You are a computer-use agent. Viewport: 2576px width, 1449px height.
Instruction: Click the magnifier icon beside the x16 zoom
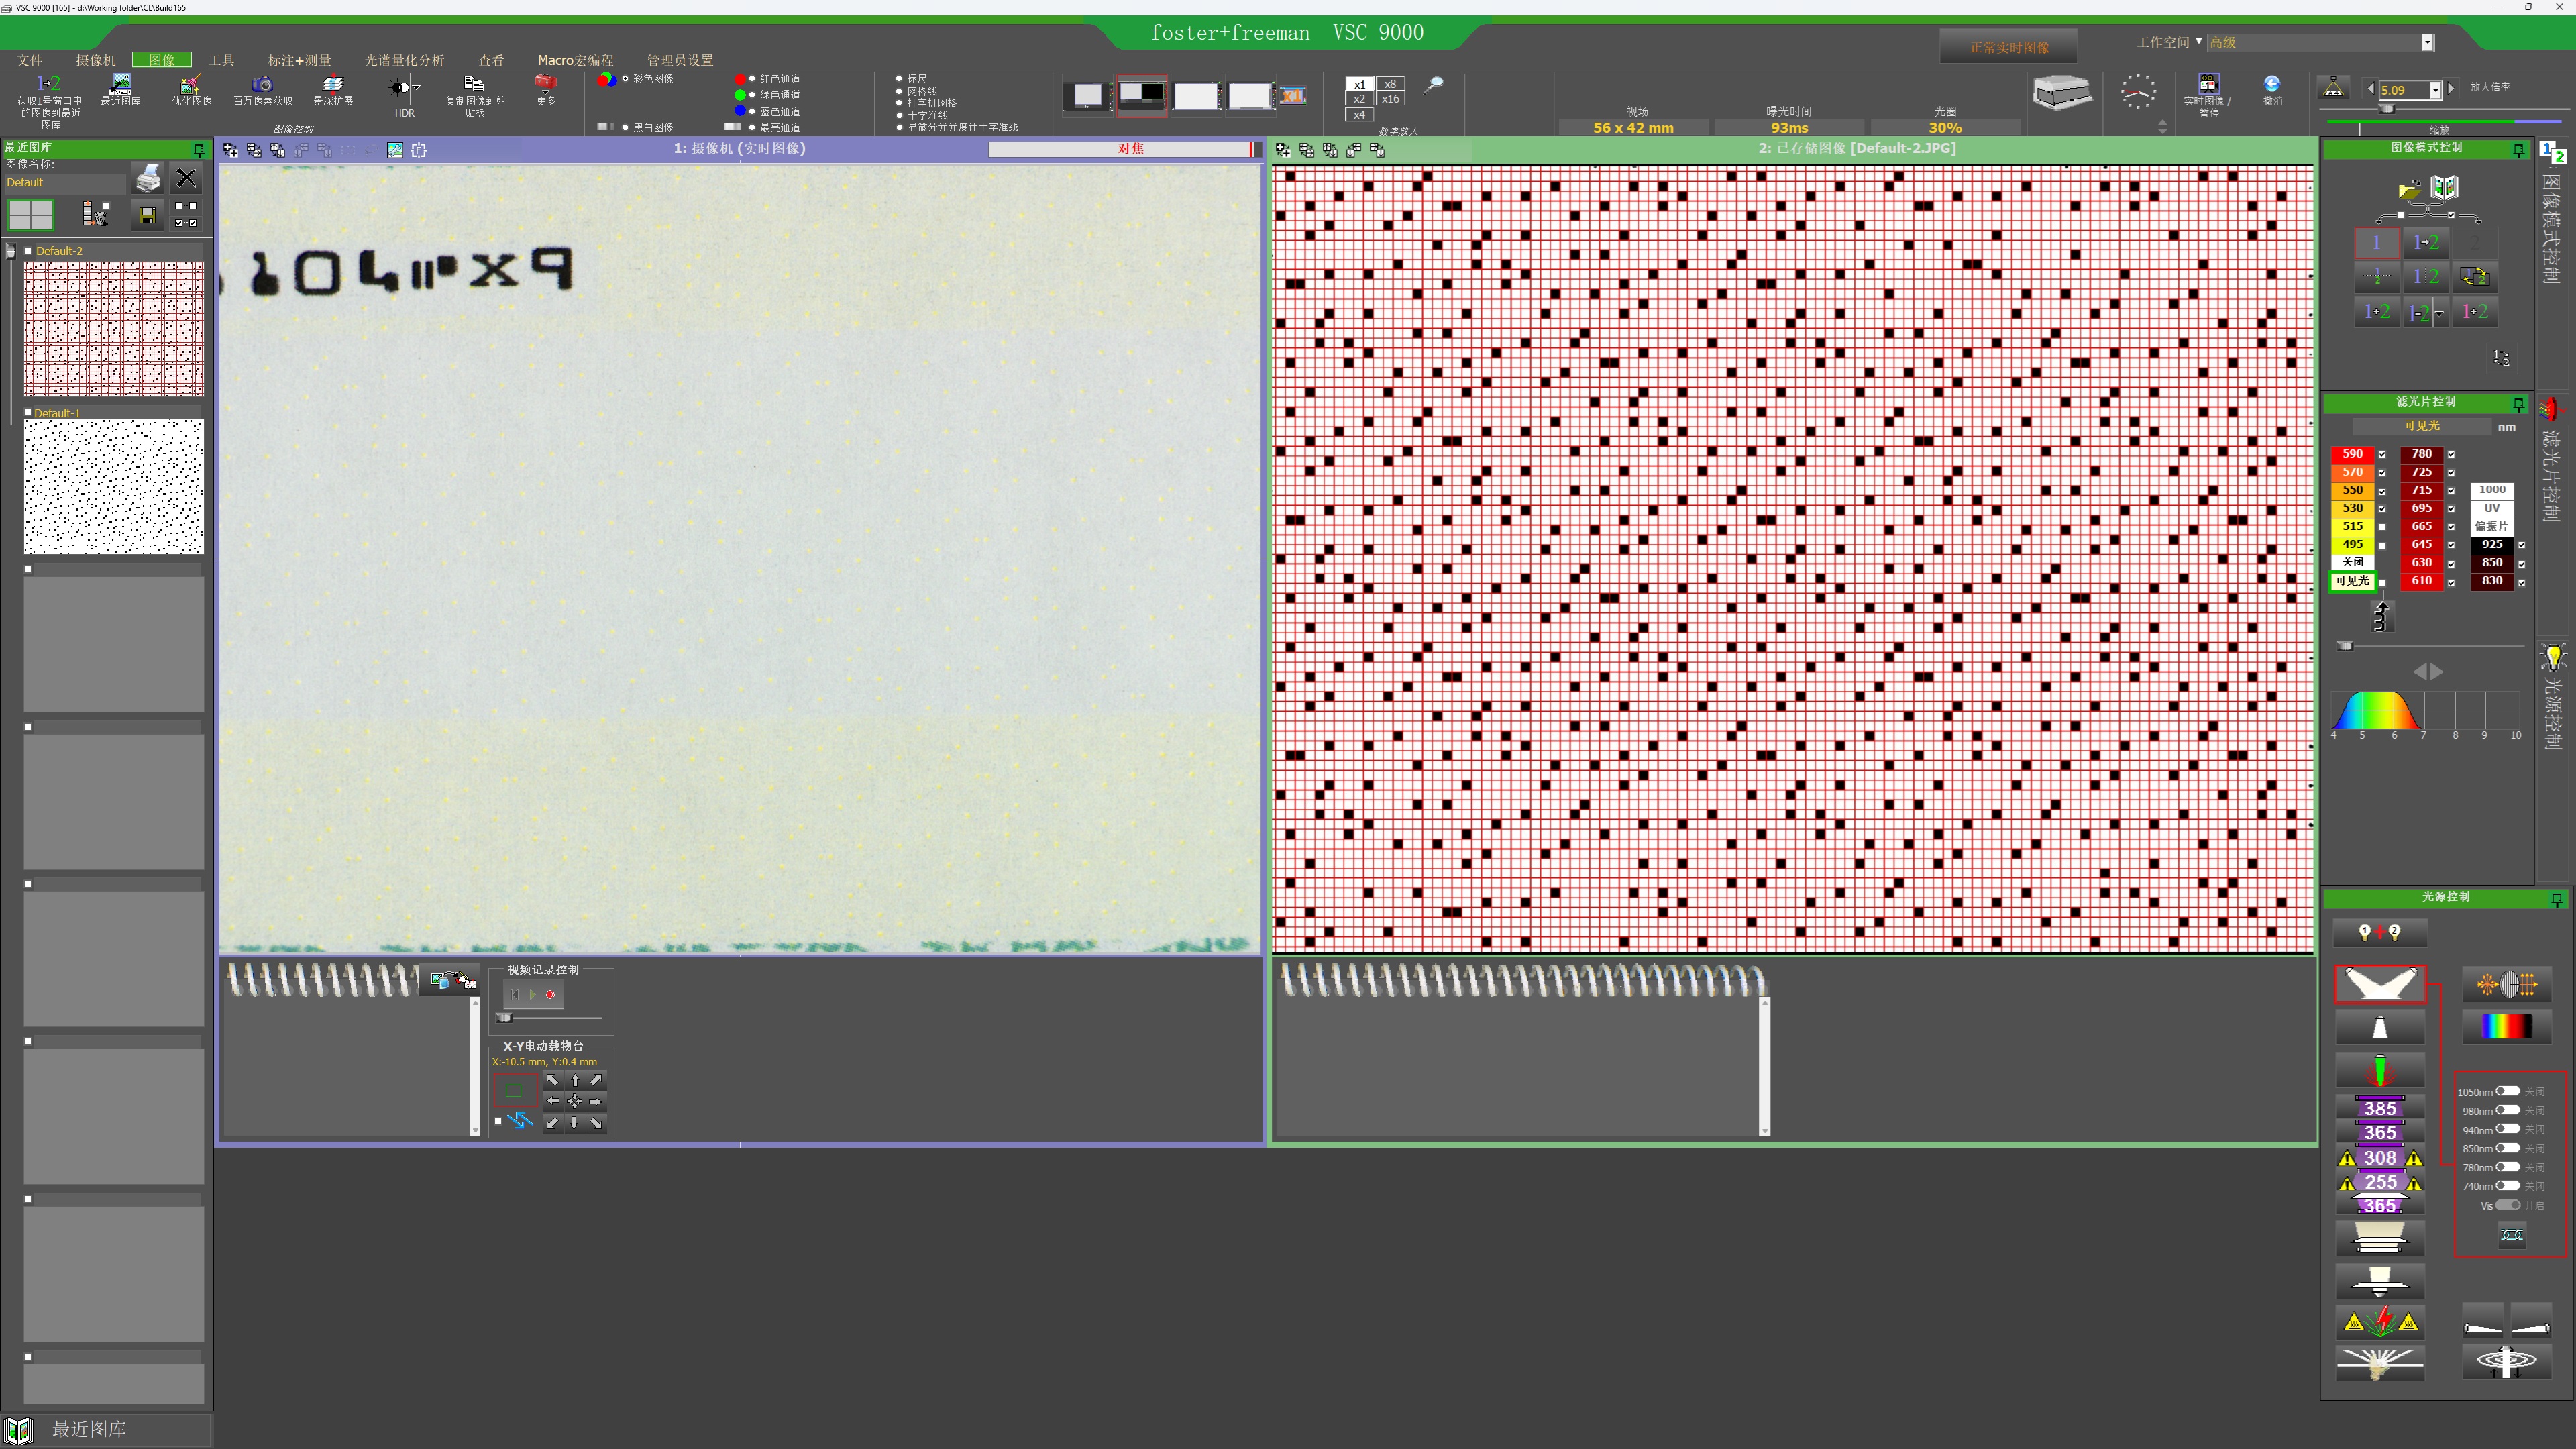(1434, 85)
